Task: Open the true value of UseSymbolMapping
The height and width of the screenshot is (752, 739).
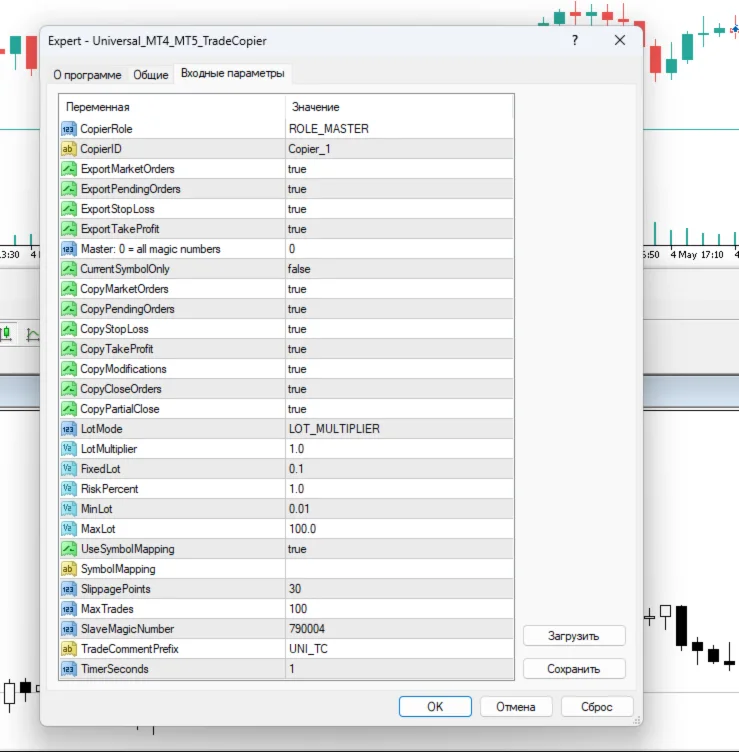Action: coord(399,549)
